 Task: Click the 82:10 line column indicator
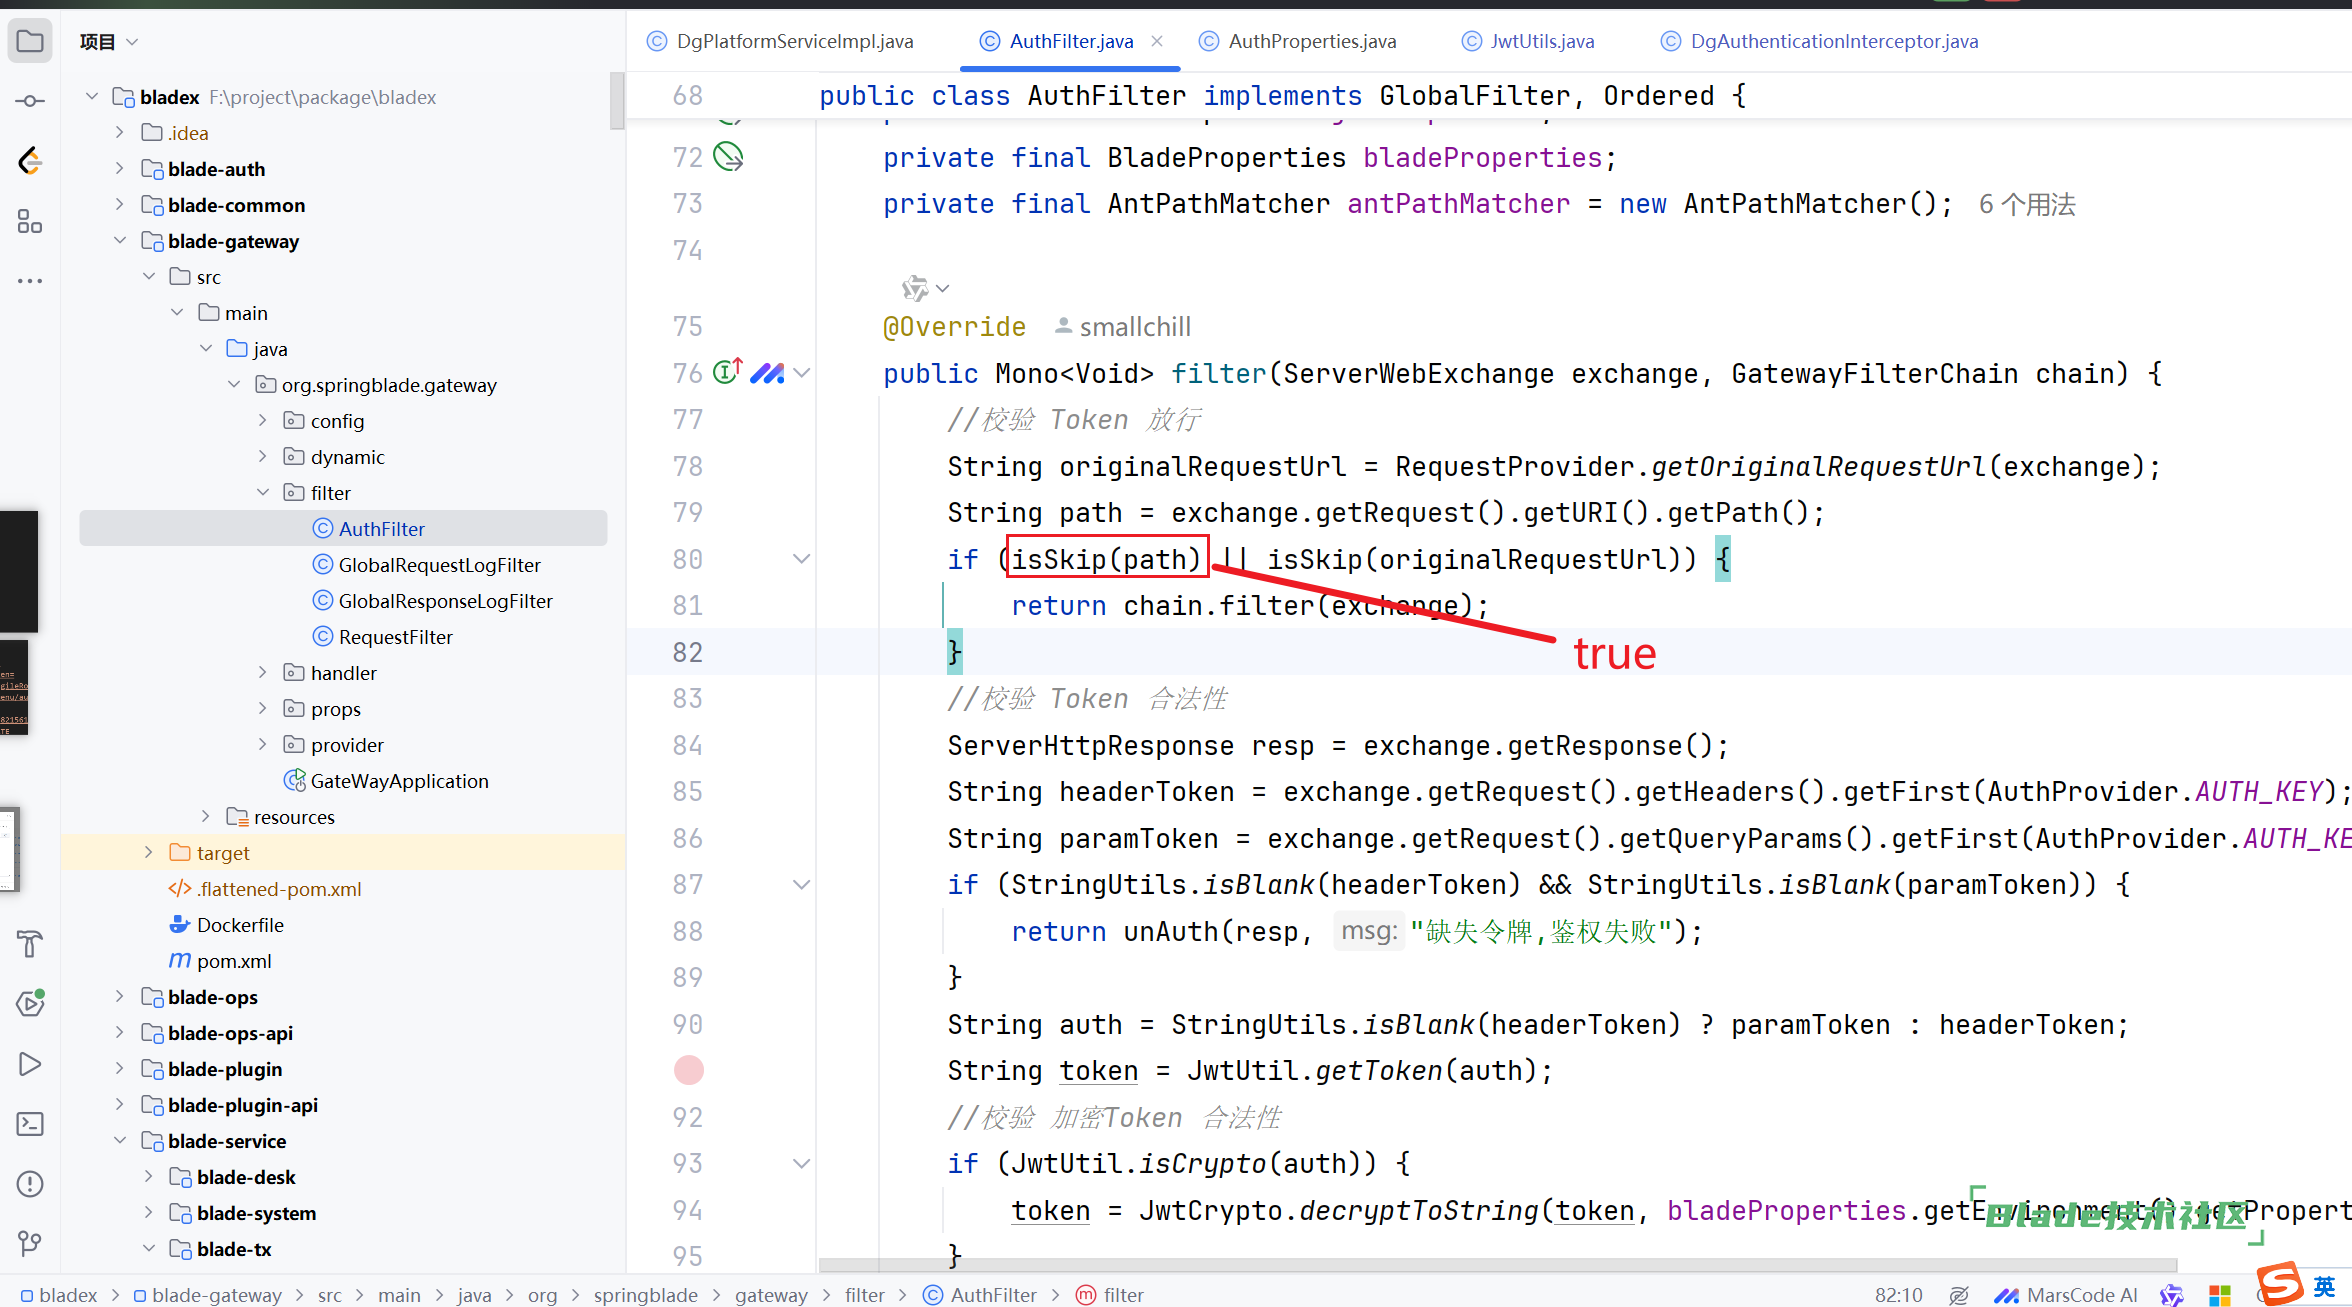[1898, 1295]
